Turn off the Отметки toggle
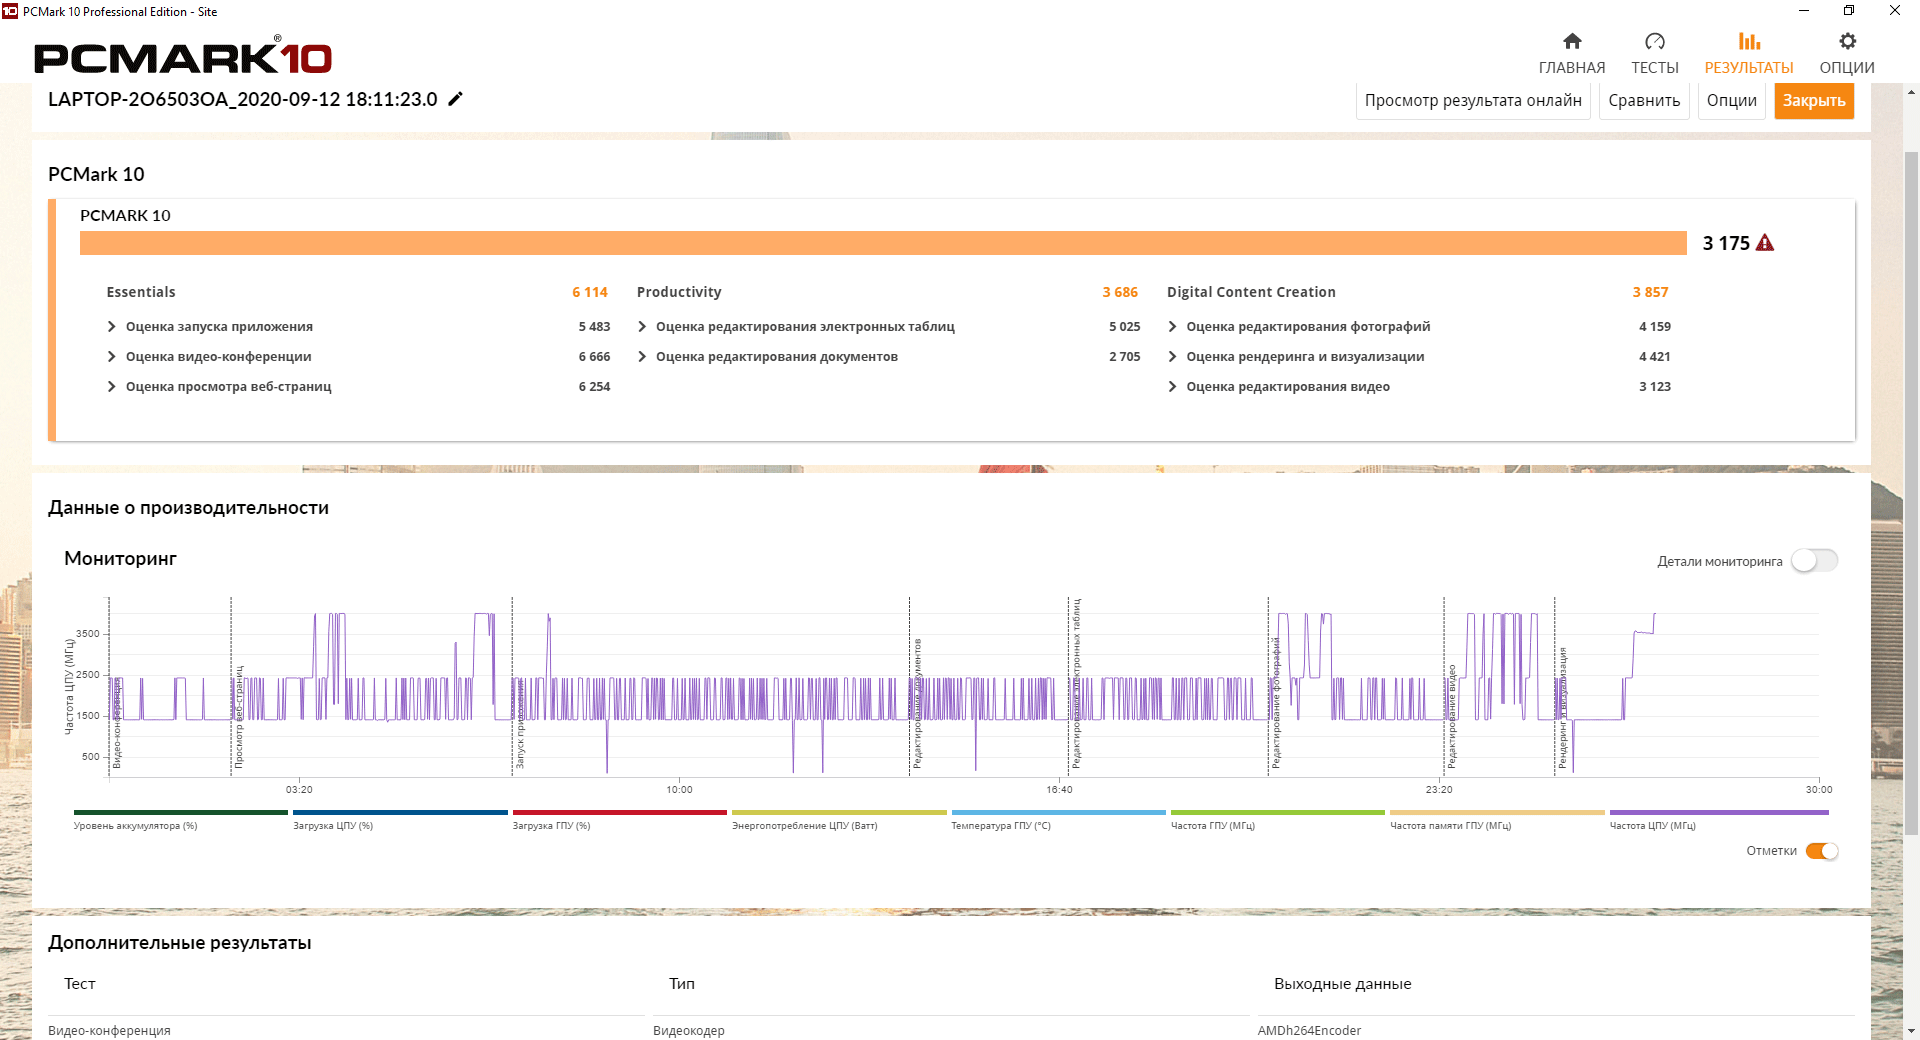The height and width of the screenshot is (1040, 1920). (x=1822, y=851)
